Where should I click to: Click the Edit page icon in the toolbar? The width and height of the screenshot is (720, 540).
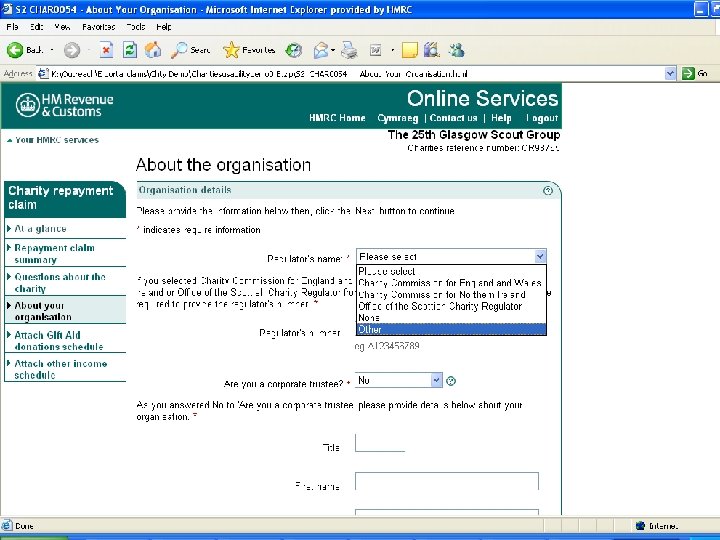click(376, 50)
